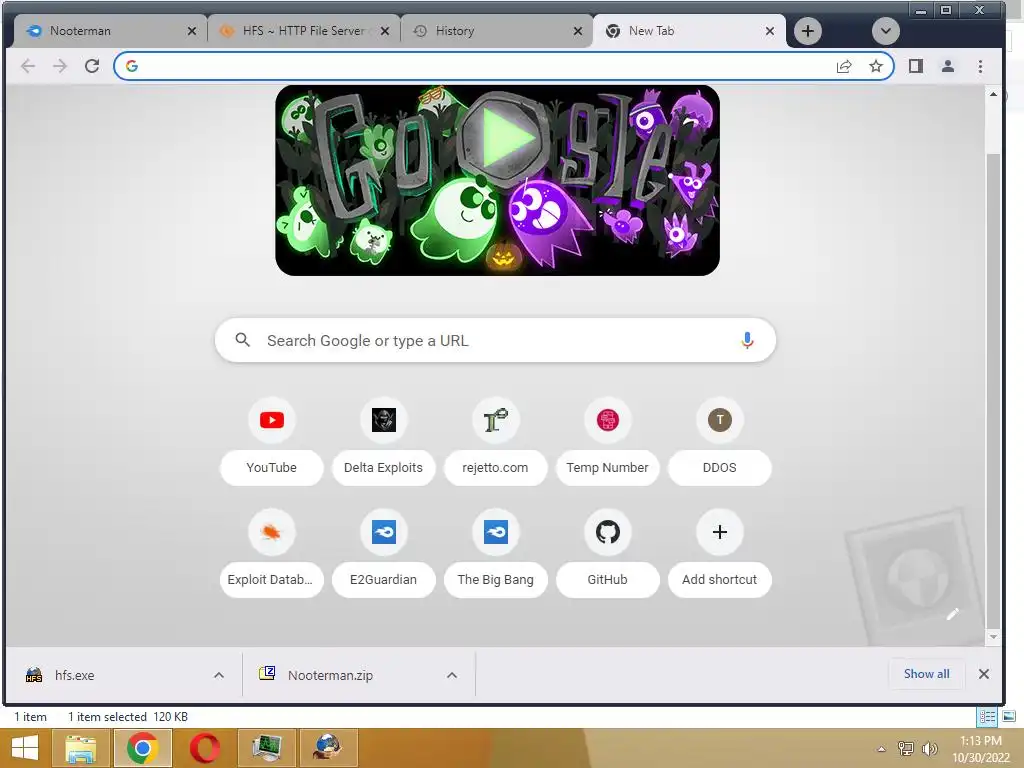This screenshot has width=1024, height=768.
Task: Close the New Tab tab
Action: (770, 31)
